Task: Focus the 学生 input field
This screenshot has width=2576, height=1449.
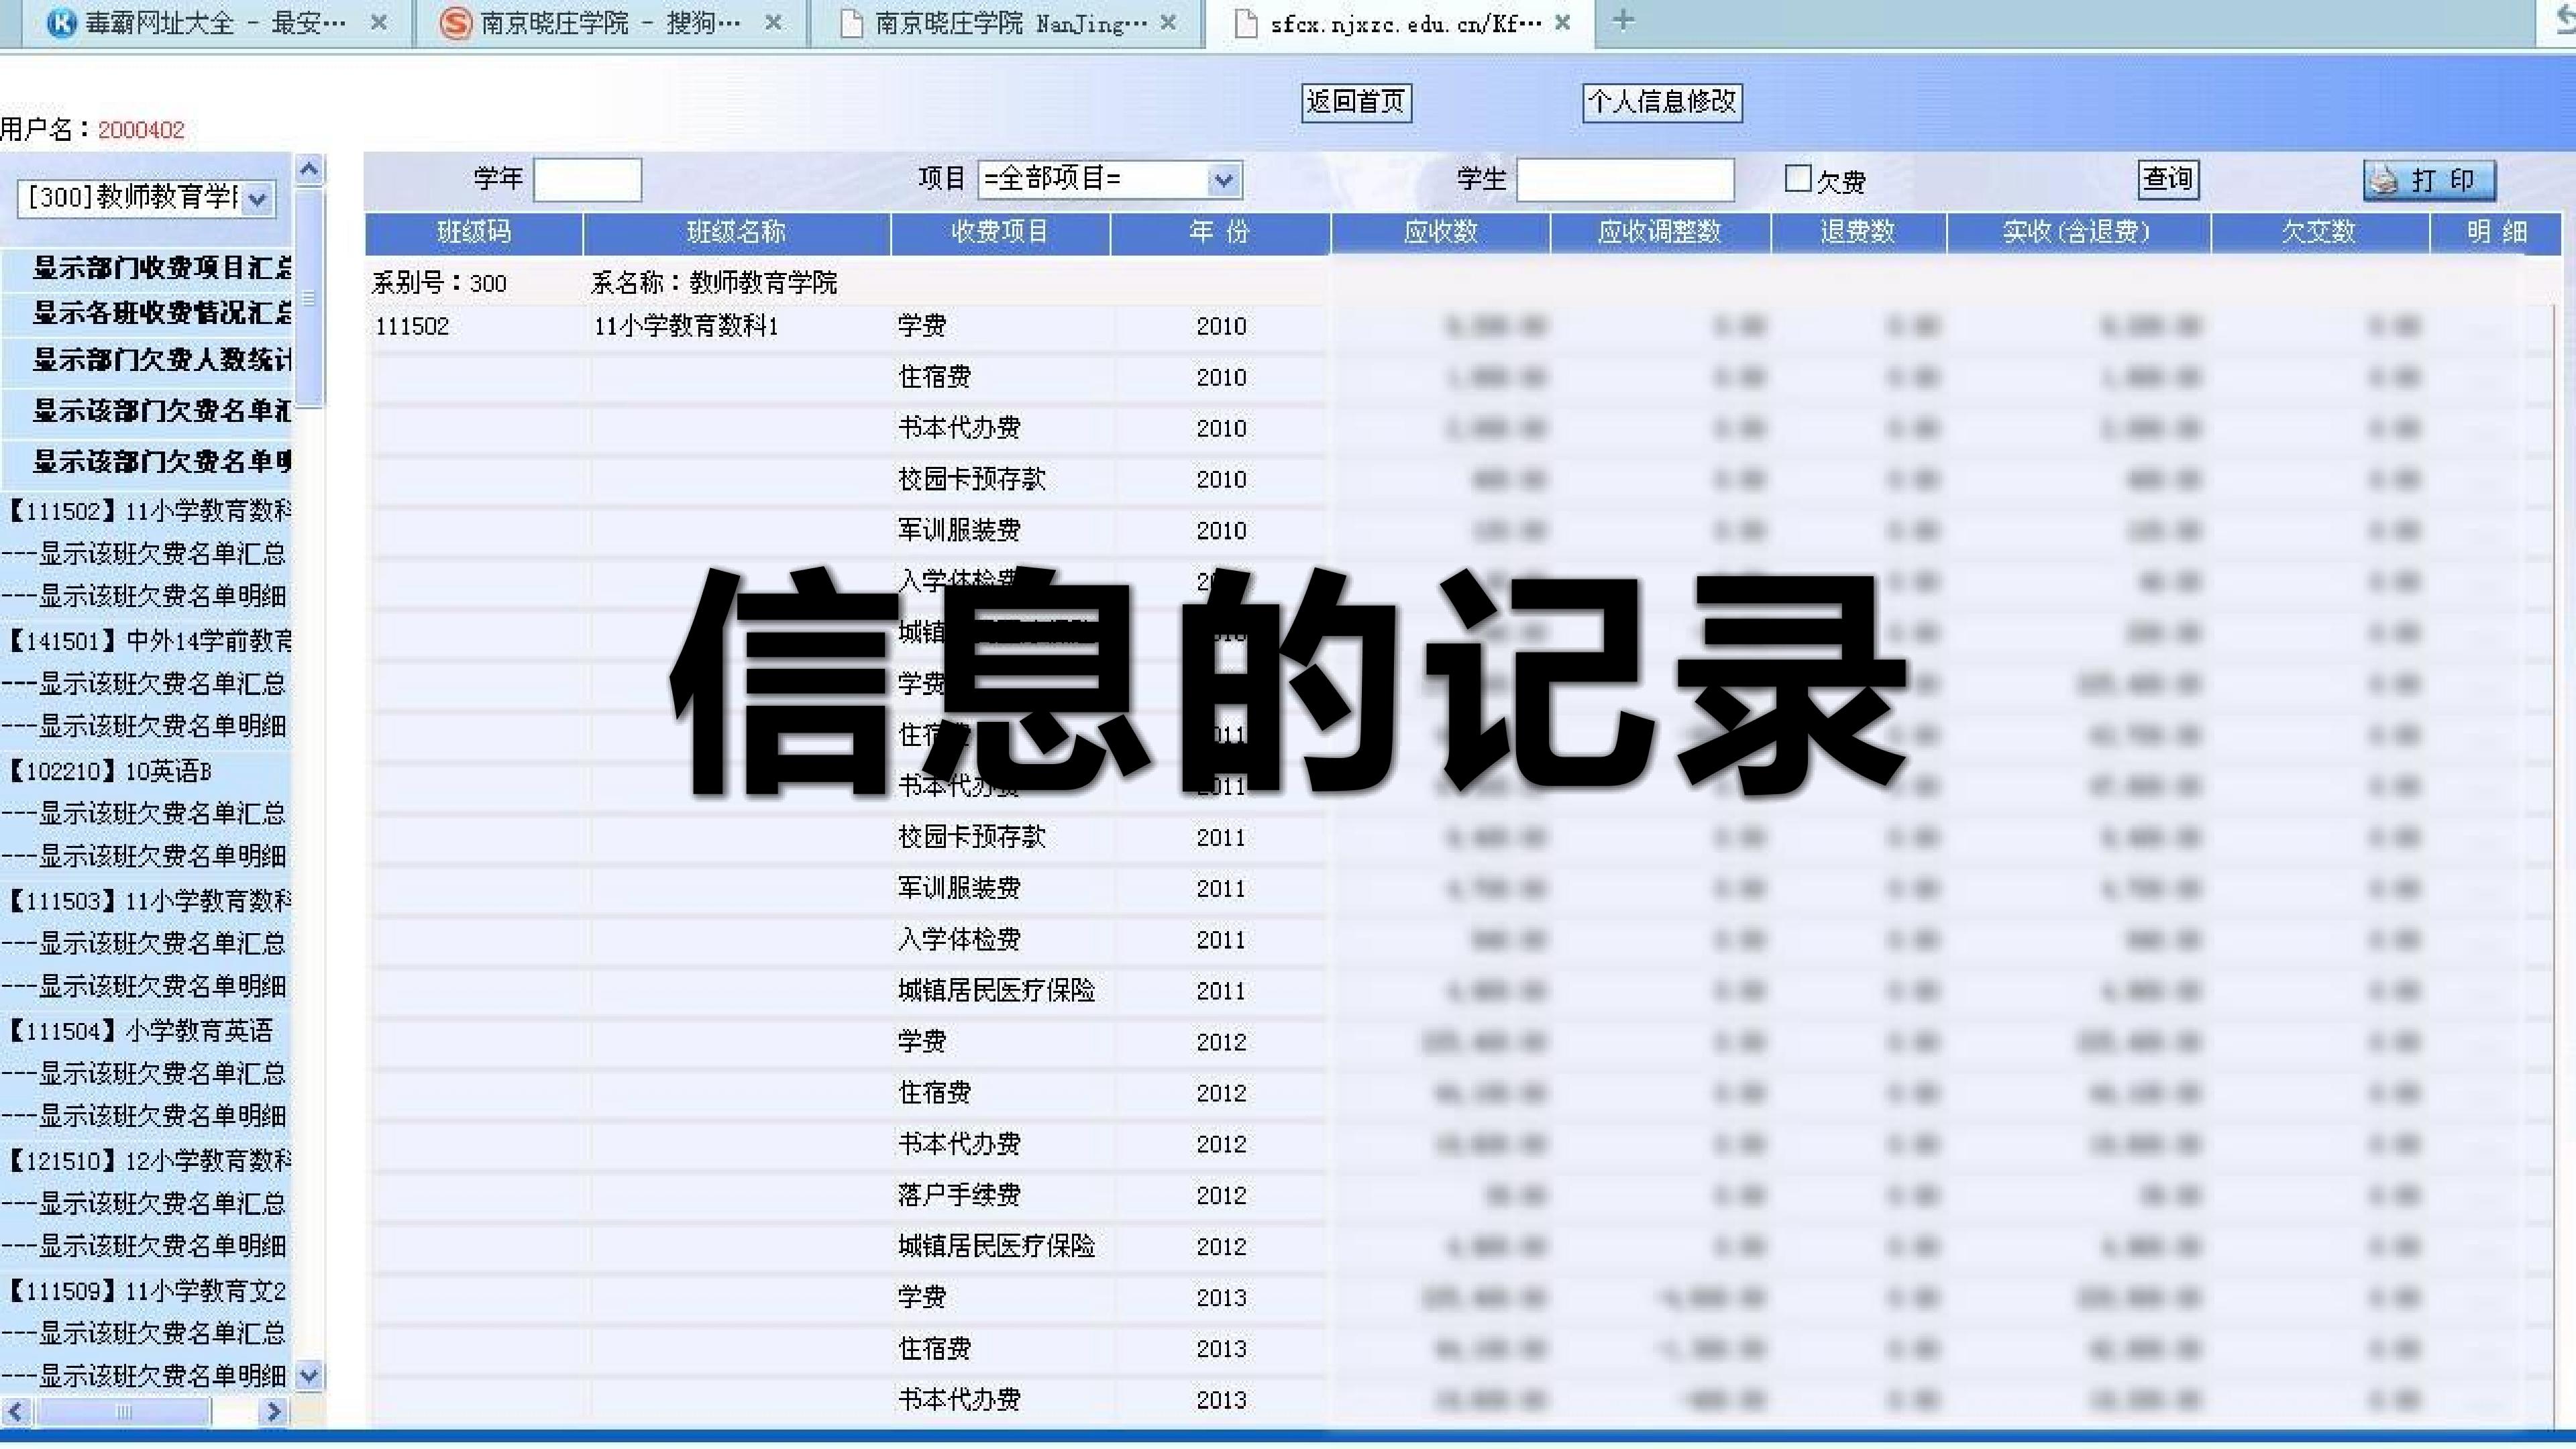Action: pyautogui.click(x=1625, y=180)
